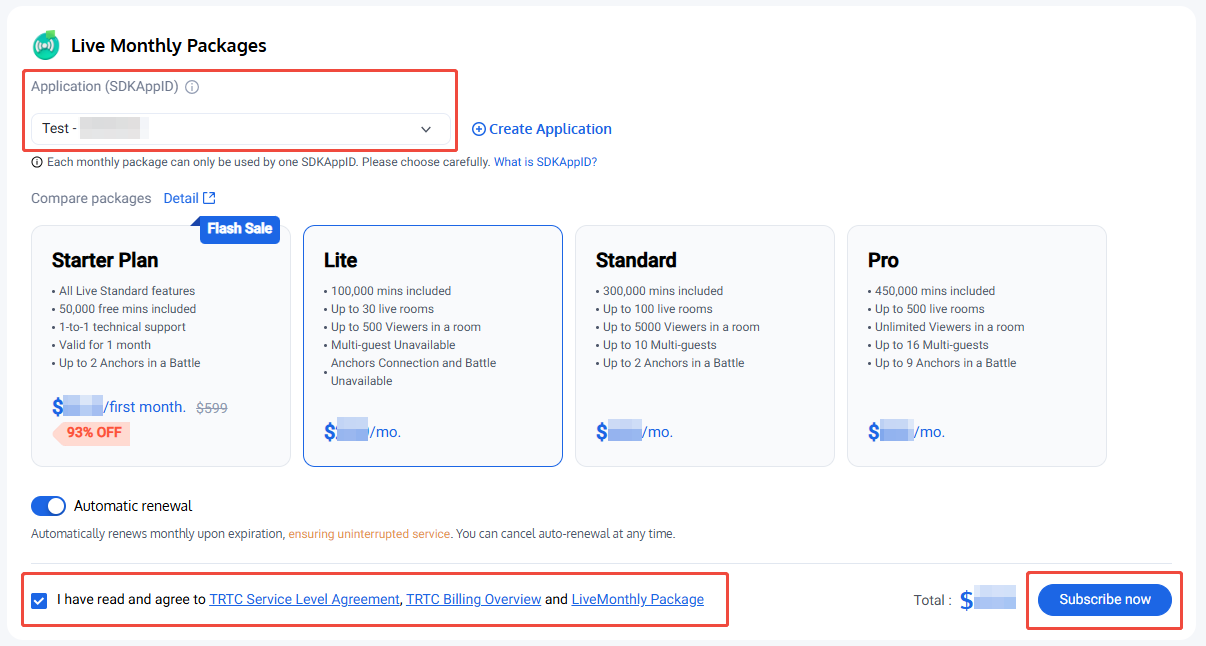Image resolution: width=1206 pixels, height=646 pixels.
Task: Open the Application SDKAppID dropdown
Action: (240, 129)
